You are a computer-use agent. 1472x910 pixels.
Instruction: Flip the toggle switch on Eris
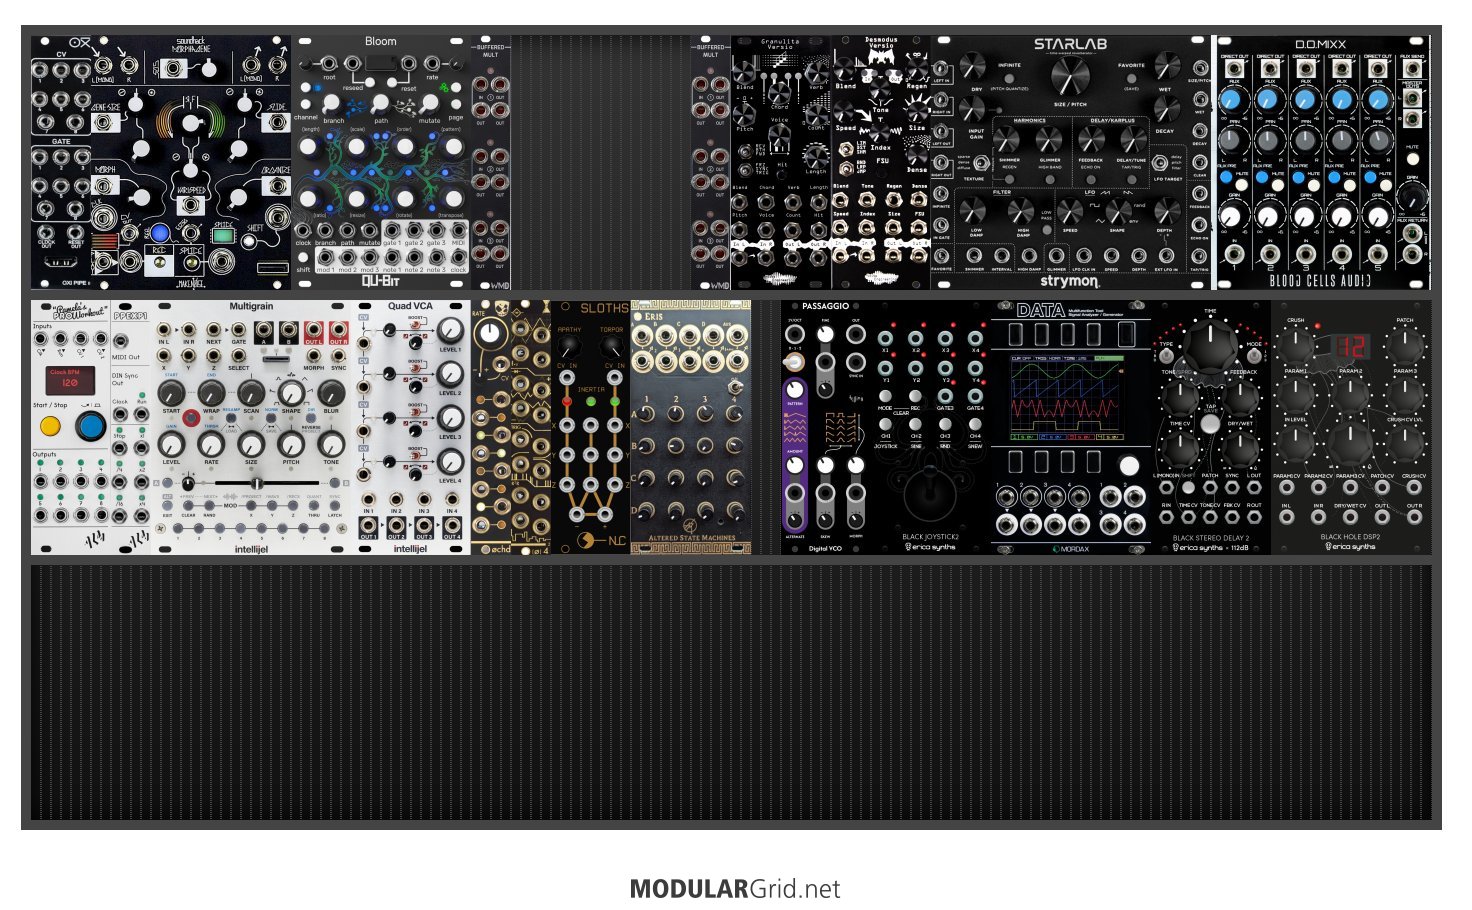[736, 387]
